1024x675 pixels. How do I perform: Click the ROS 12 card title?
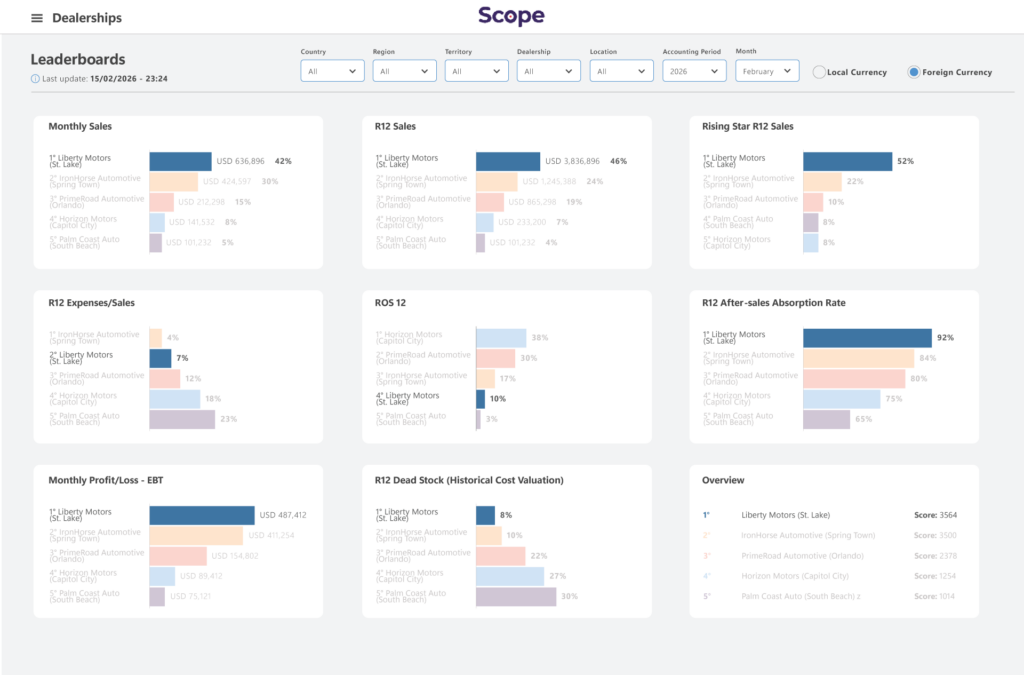[x=390, y=303]
